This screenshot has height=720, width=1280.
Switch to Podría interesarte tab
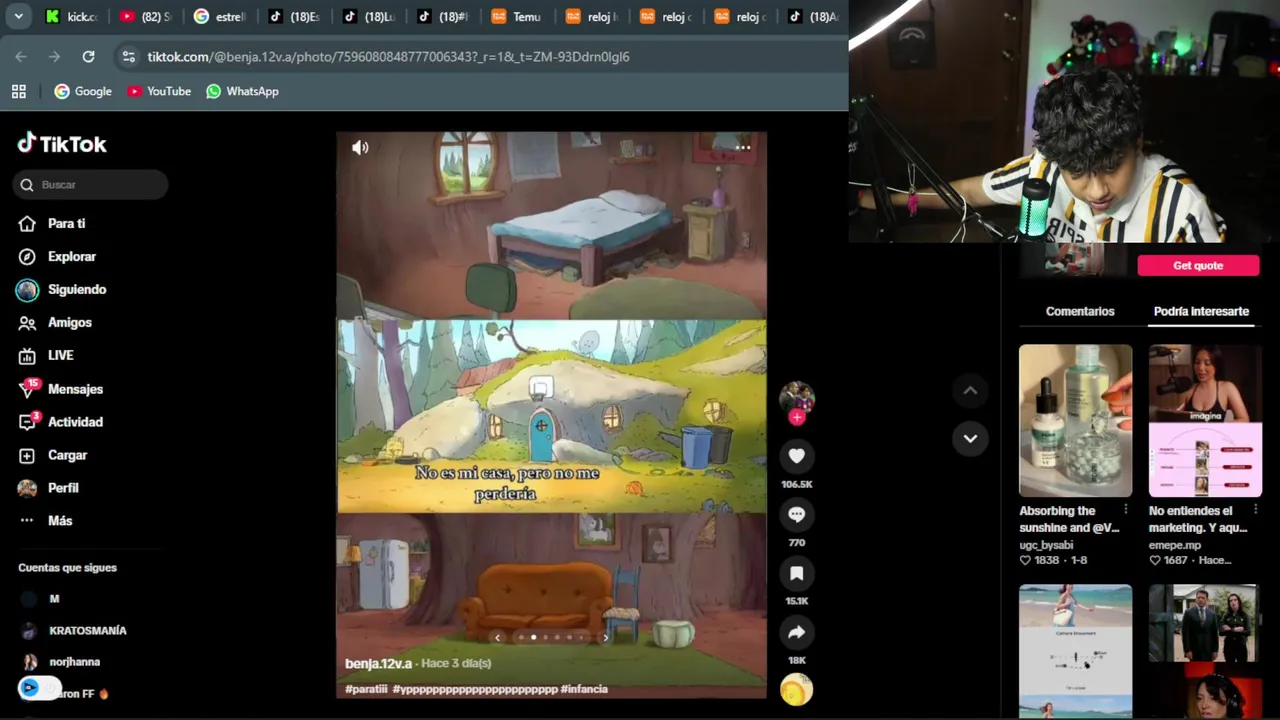click(x=1201, y=311)
